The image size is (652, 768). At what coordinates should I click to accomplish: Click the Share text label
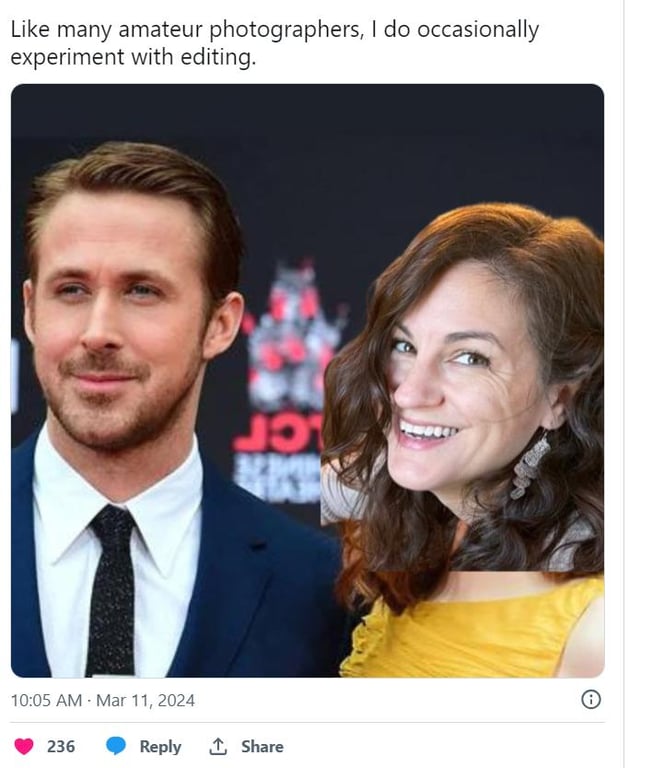pos(262,746)
